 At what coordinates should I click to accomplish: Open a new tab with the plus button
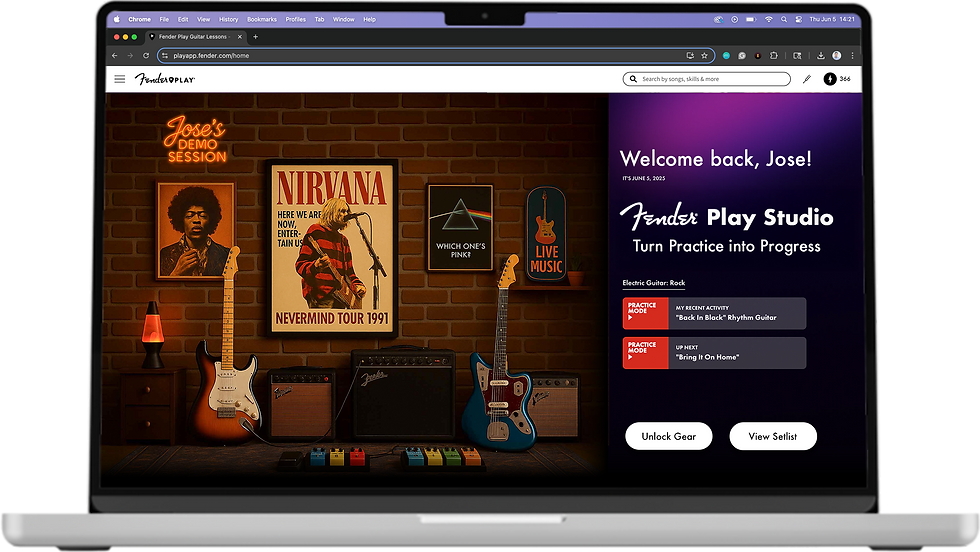255,37
